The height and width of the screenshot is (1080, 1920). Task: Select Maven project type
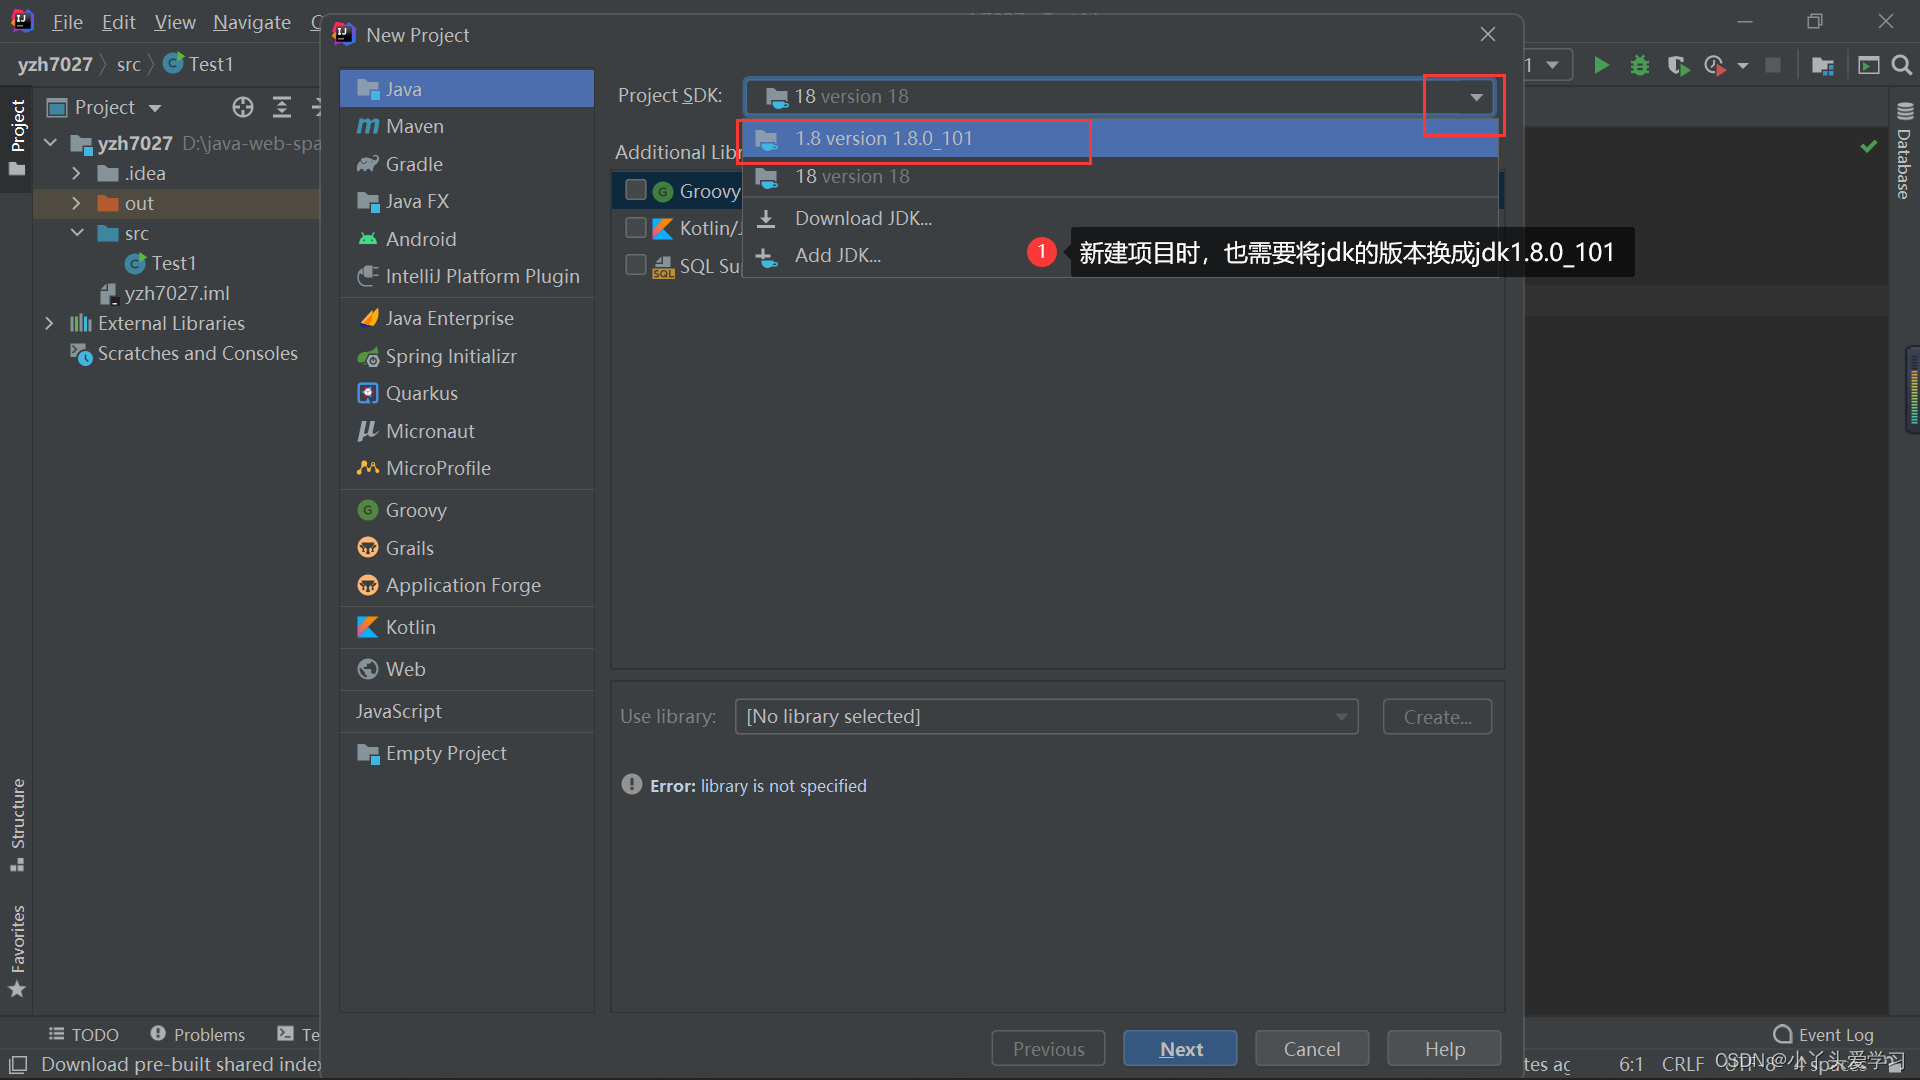click(x=467, y=126)
